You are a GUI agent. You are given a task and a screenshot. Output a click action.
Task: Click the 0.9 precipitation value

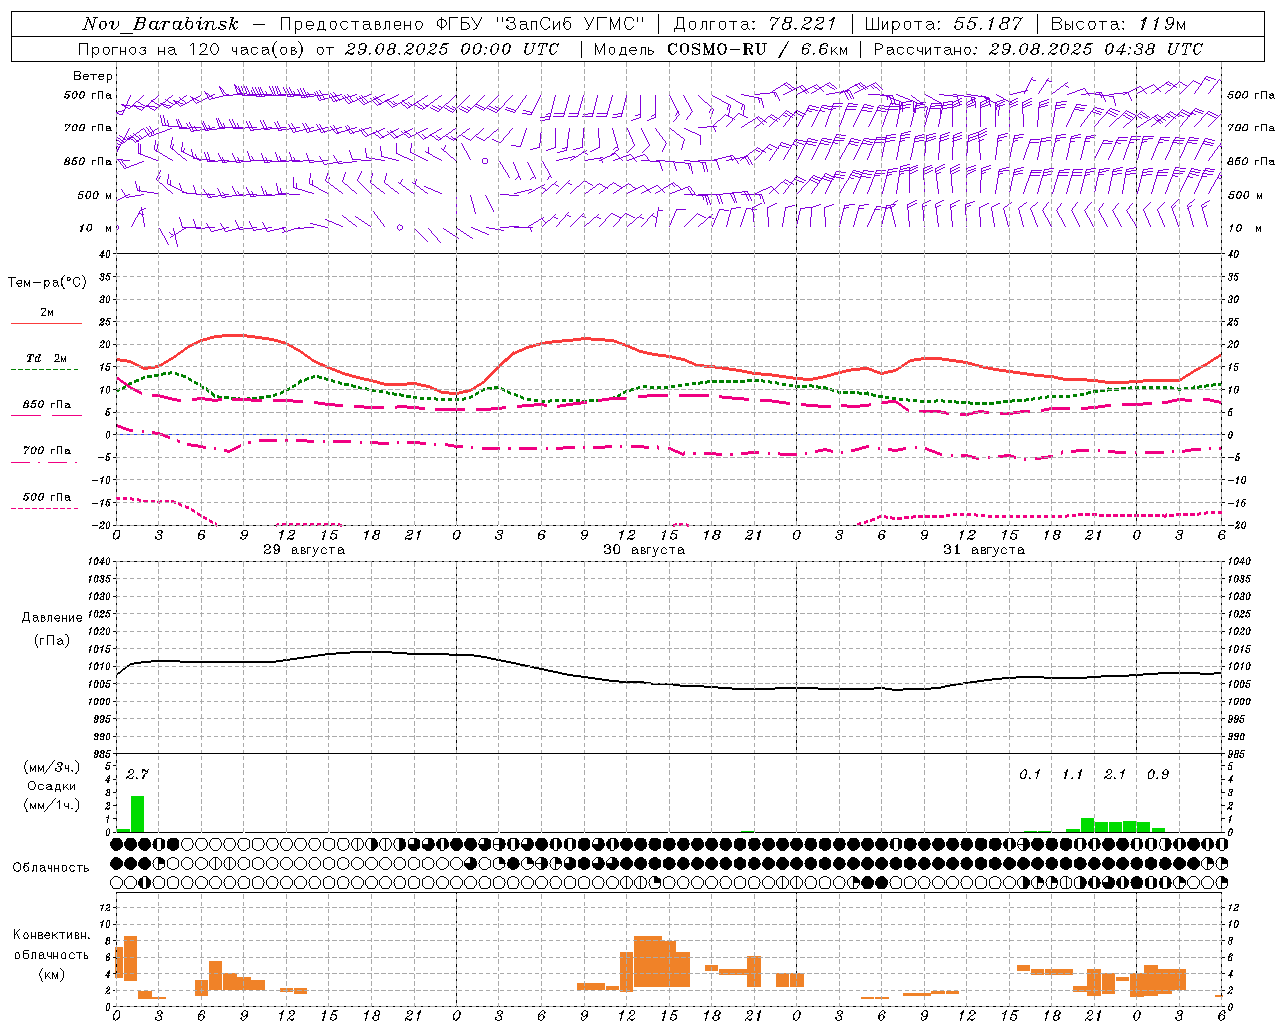tap(1158, 774)
